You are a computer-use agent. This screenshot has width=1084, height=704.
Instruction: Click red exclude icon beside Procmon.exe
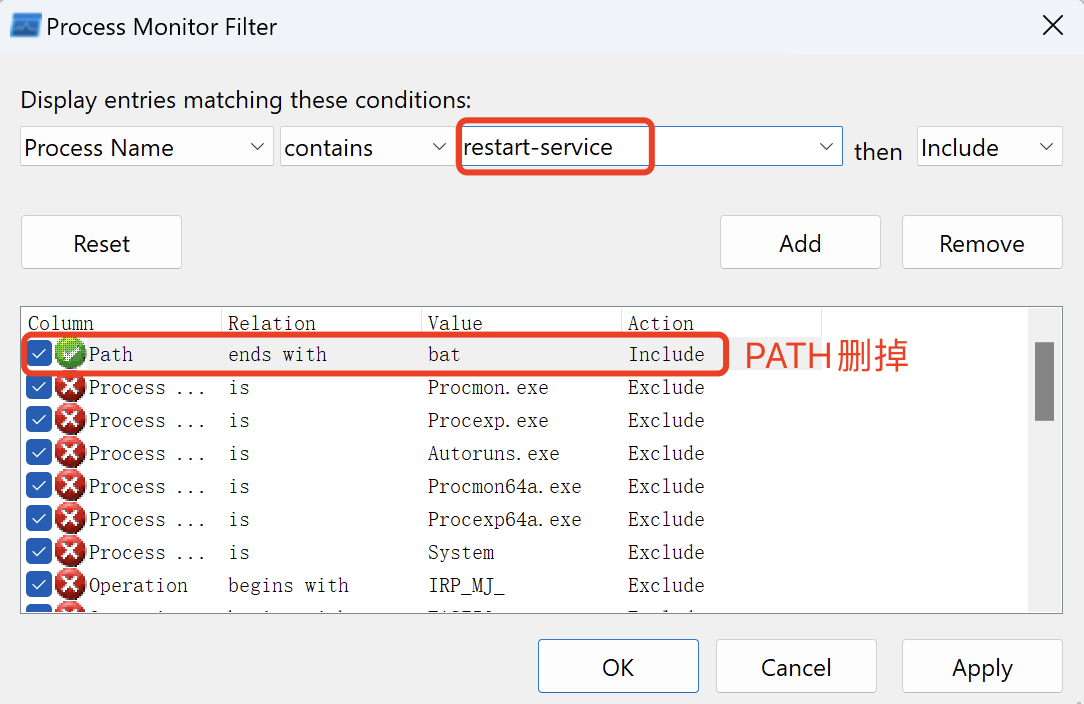coord(70,387)
